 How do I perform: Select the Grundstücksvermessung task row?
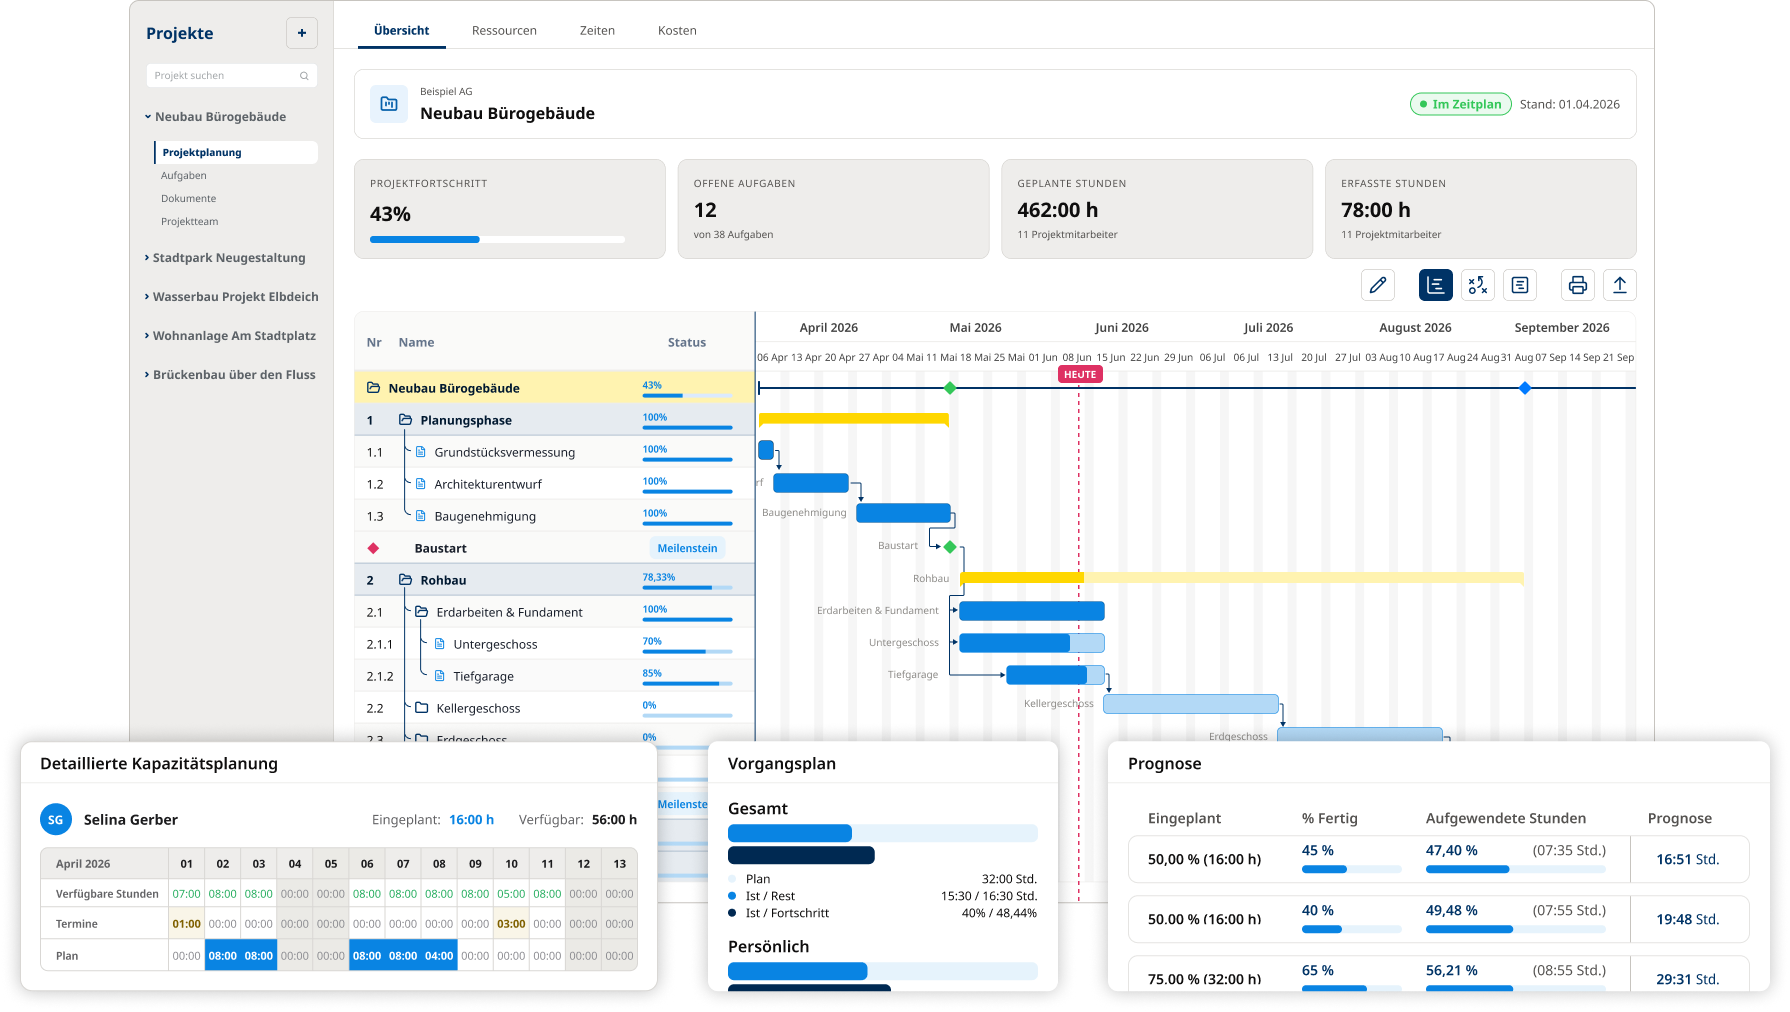coord(555,452)
